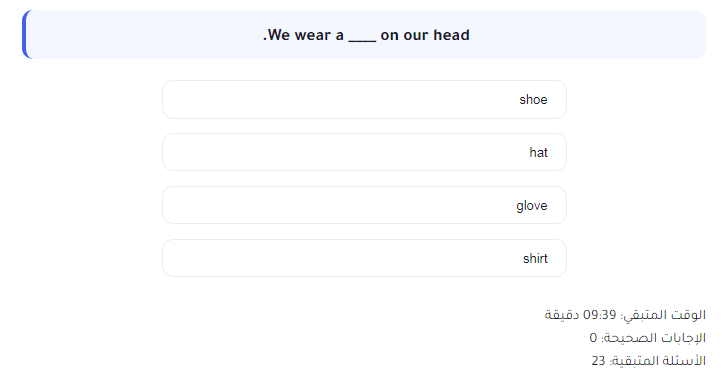This screenshot has height=388, width=722.
Task: Click the correct answers label الإجابات الصحيحة
Action: point(654,337)
